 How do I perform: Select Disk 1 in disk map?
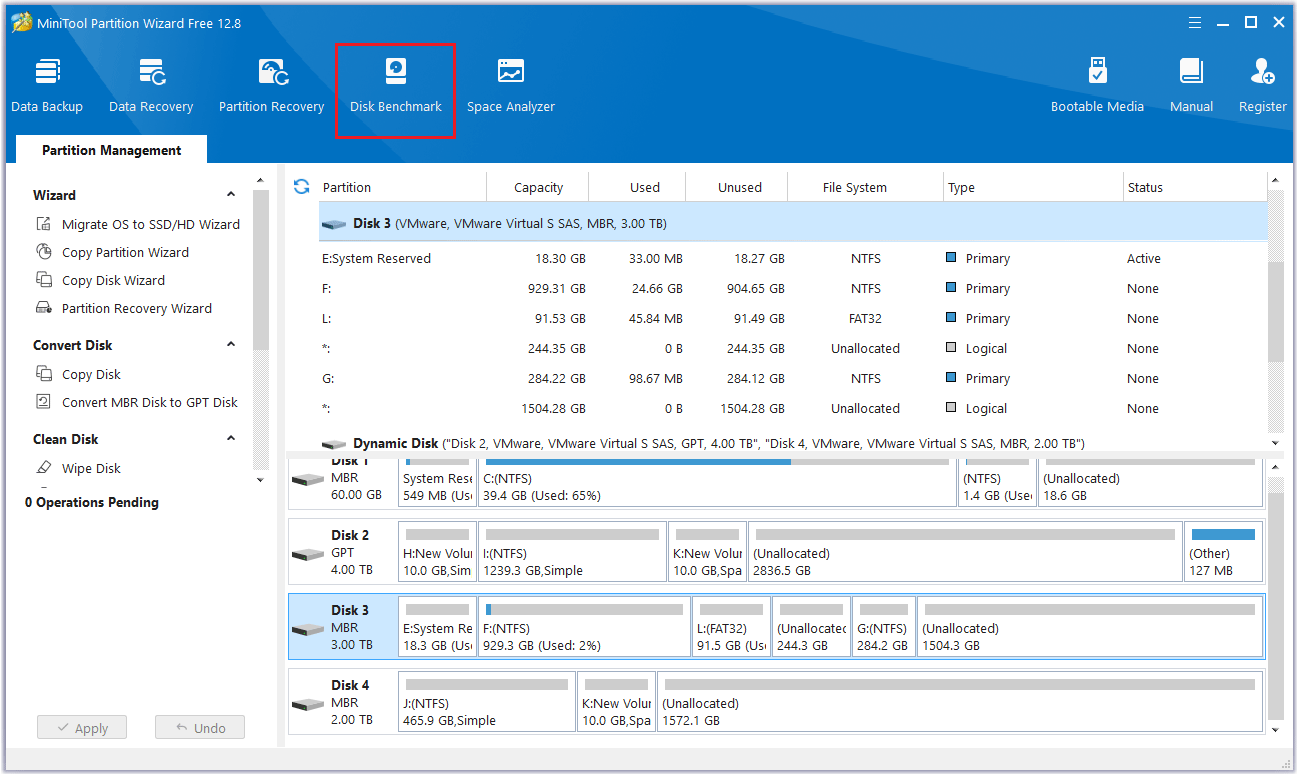tap(342, 481)
